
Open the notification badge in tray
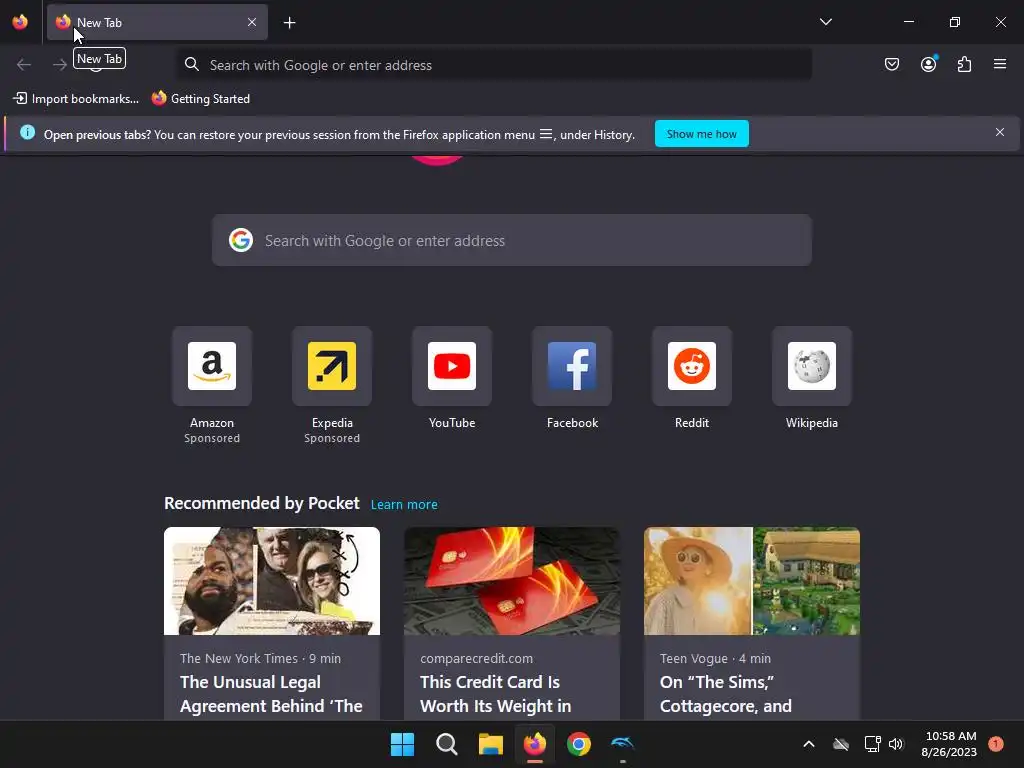click(x=996, y=744)
